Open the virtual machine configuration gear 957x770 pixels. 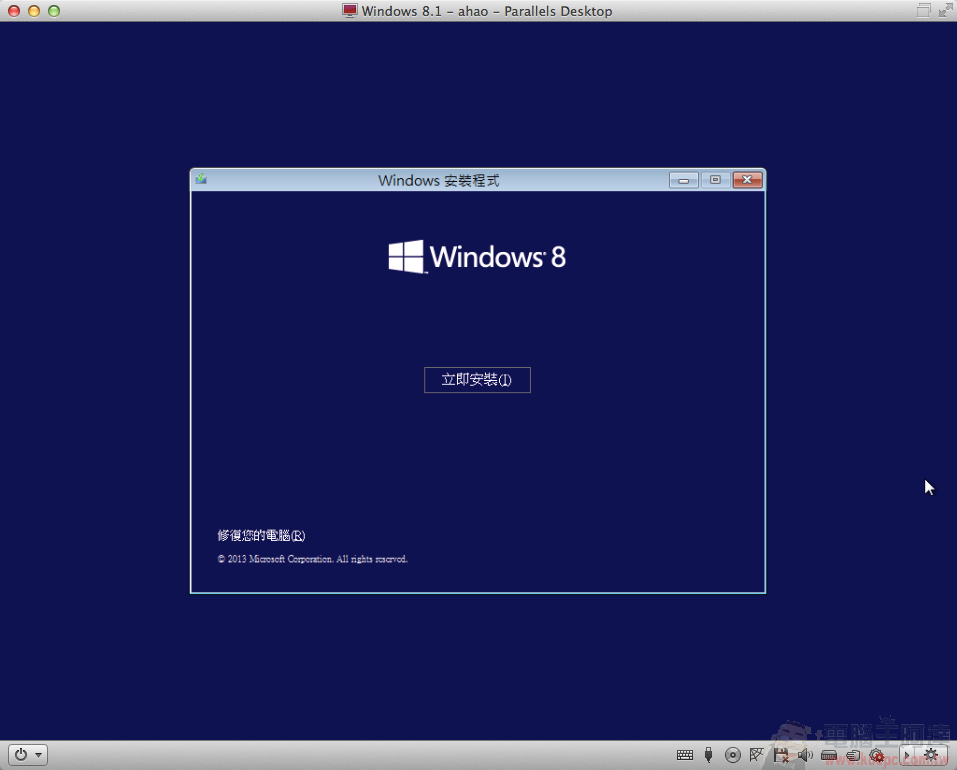coord(931,755)
